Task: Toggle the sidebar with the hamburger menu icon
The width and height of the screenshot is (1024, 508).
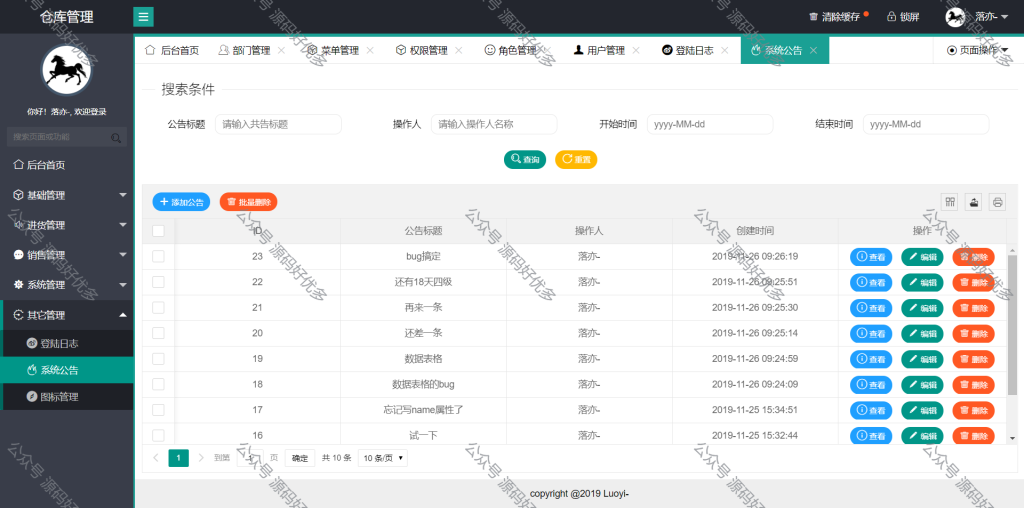Action: pyautogui.click(x=143, y=16)
